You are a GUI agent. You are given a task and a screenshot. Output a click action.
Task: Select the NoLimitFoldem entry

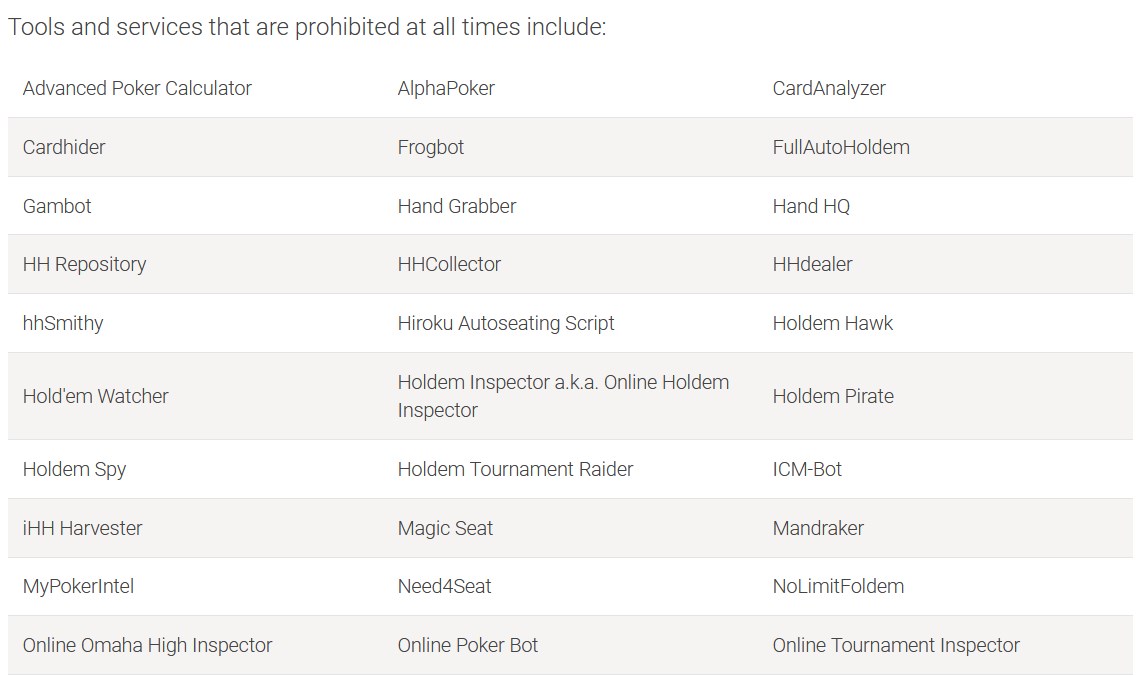[x=838, y=586]
